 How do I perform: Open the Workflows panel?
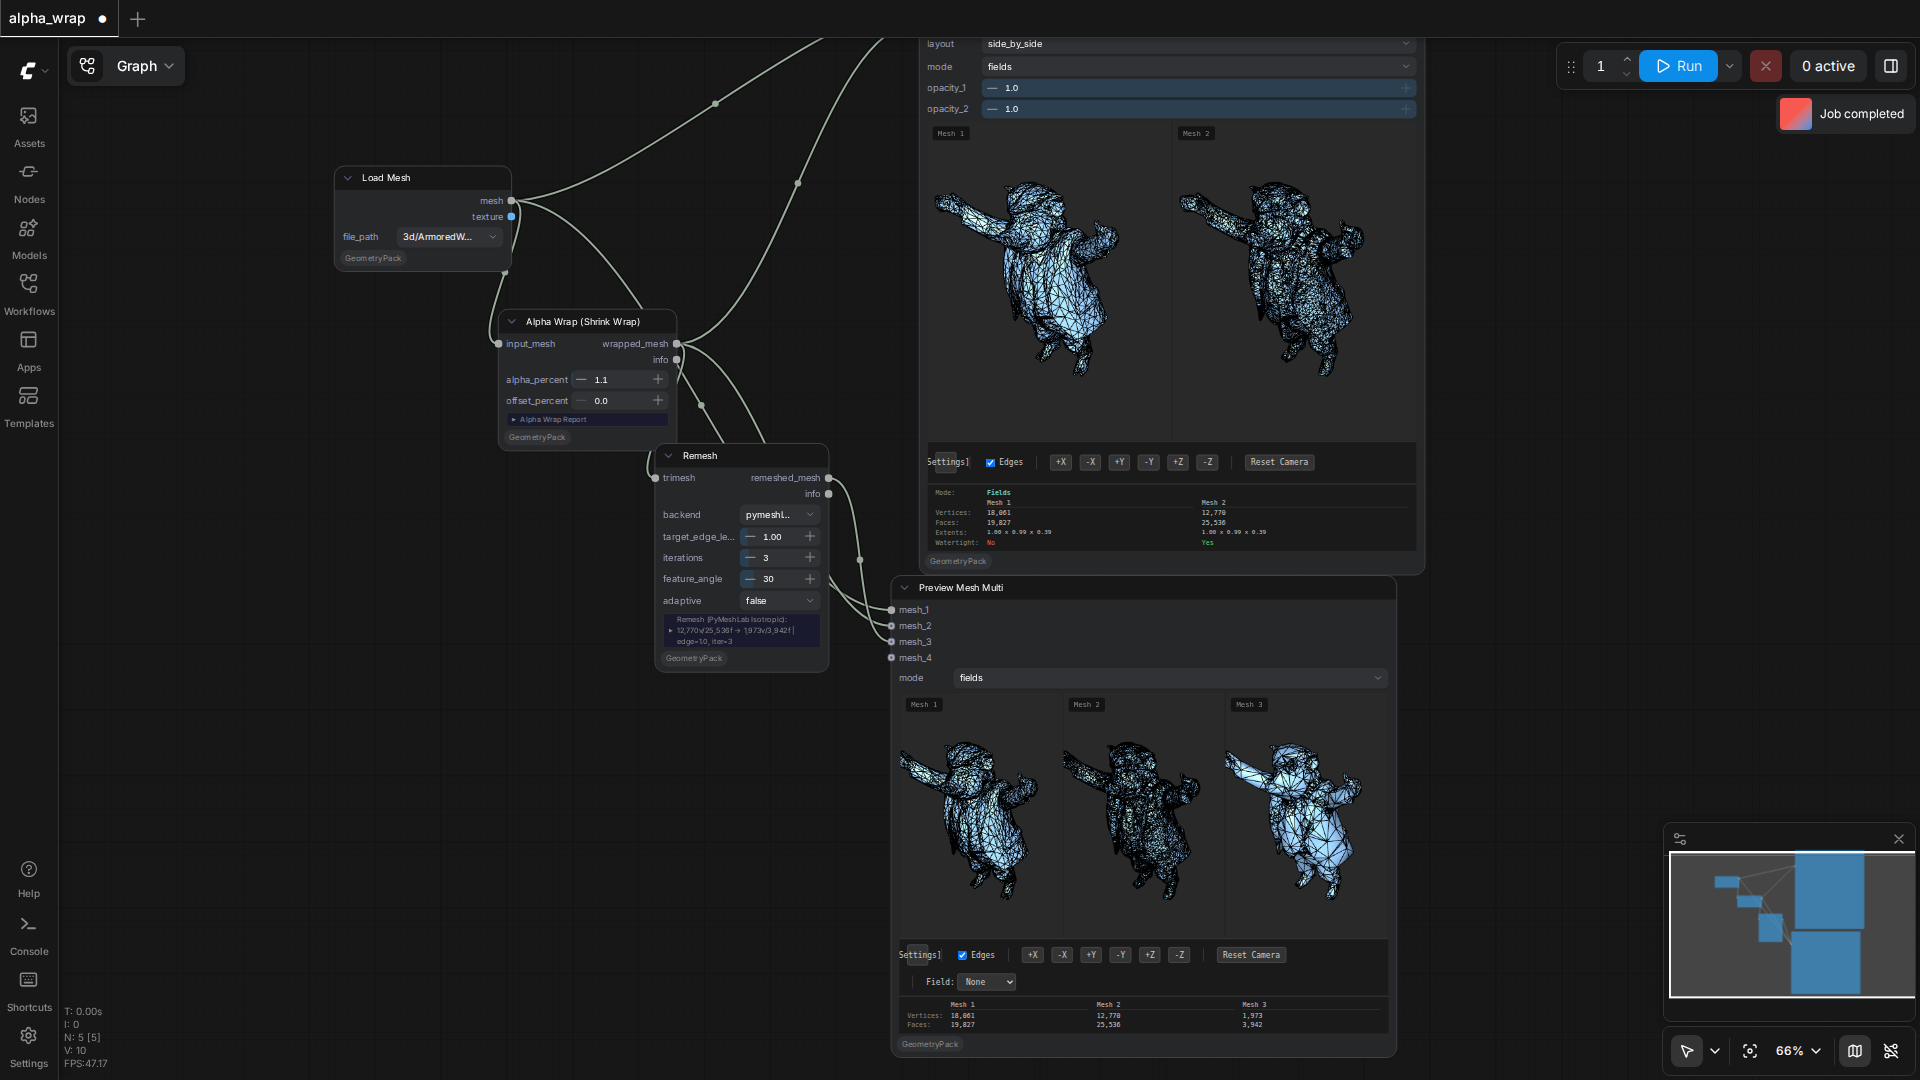(x=29, y=294)
